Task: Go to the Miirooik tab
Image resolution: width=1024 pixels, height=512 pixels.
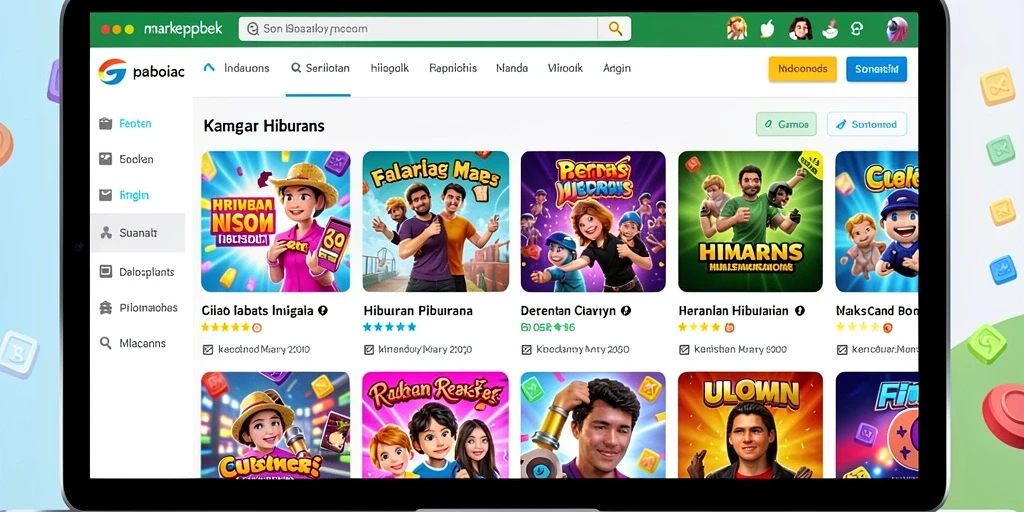Action: tap(565, 68)
